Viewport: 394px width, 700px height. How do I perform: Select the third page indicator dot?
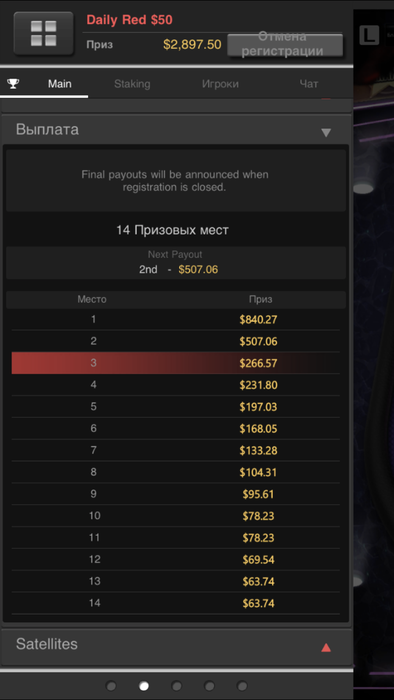coord(177,686)
